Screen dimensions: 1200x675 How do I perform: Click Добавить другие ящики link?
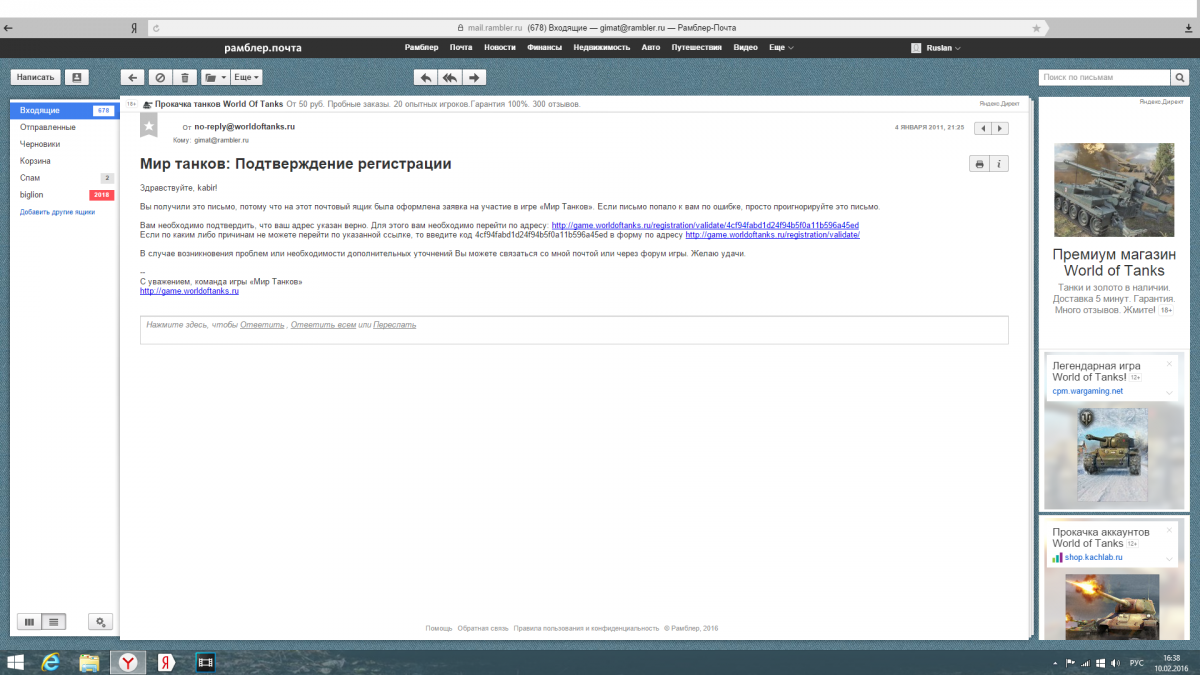click(x=57, y=212)
